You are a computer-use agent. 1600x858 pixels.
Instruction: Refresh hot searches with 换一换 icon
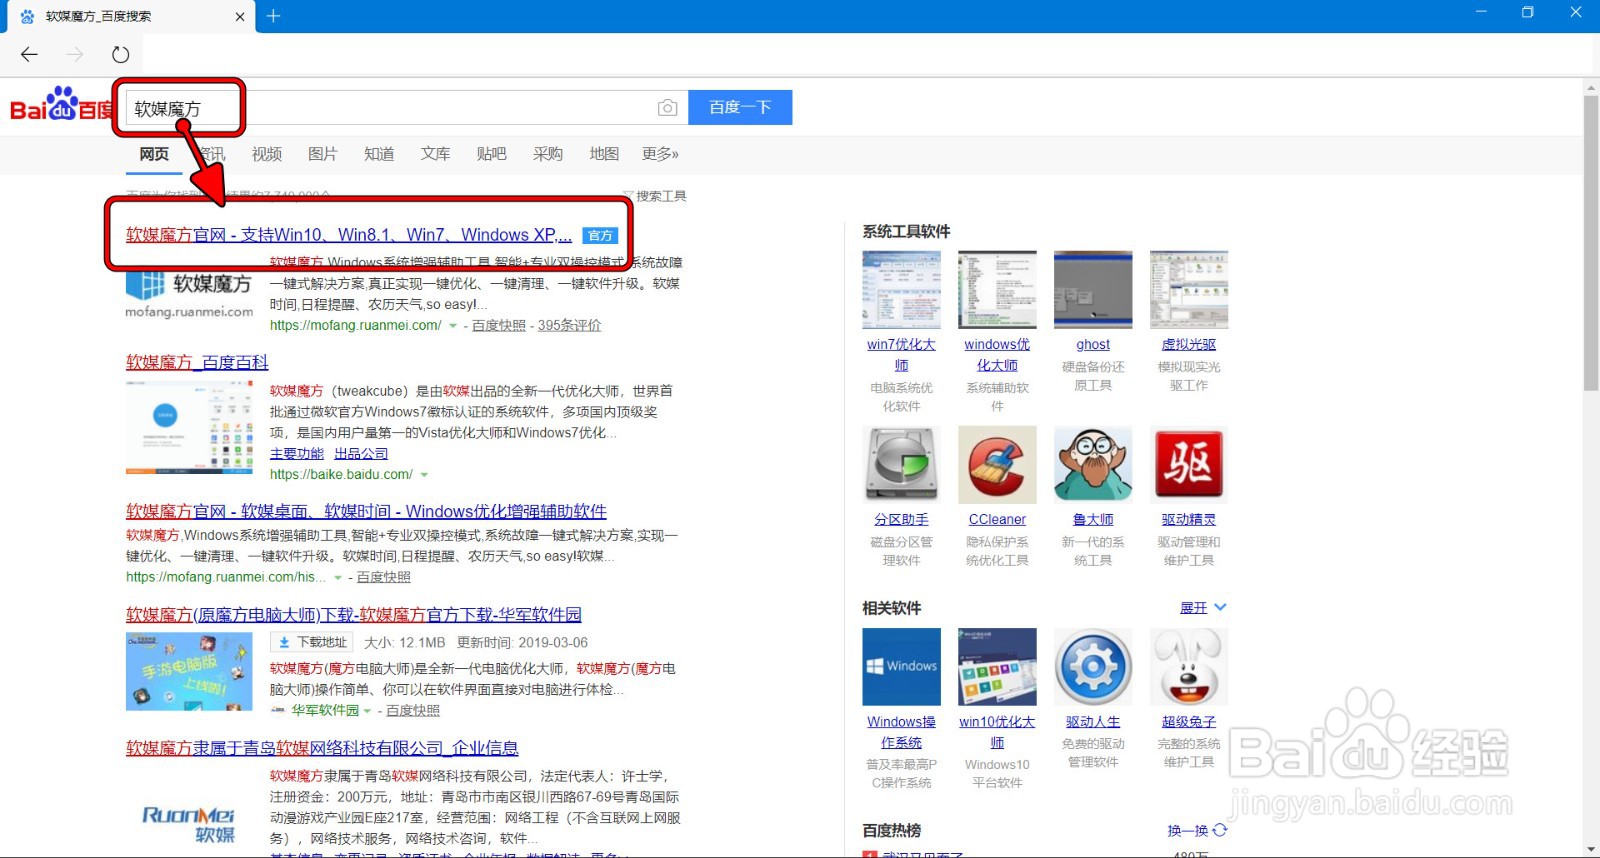1220,830
